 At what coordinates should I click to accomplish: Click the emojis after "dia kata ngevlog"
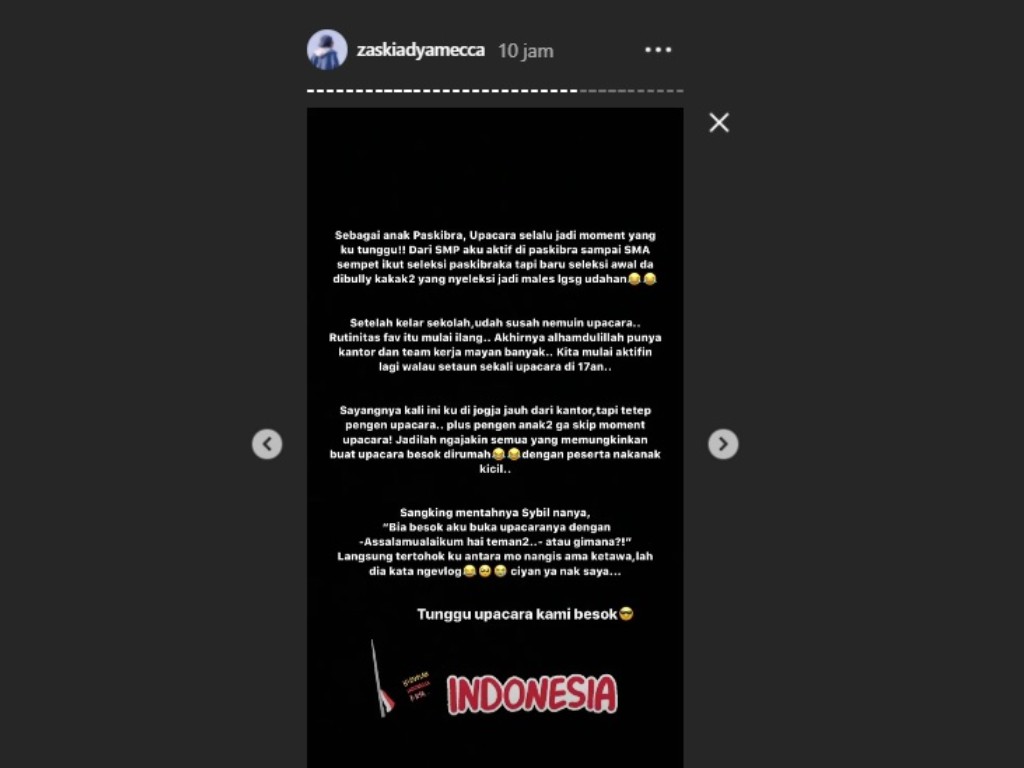pos(485,571)
